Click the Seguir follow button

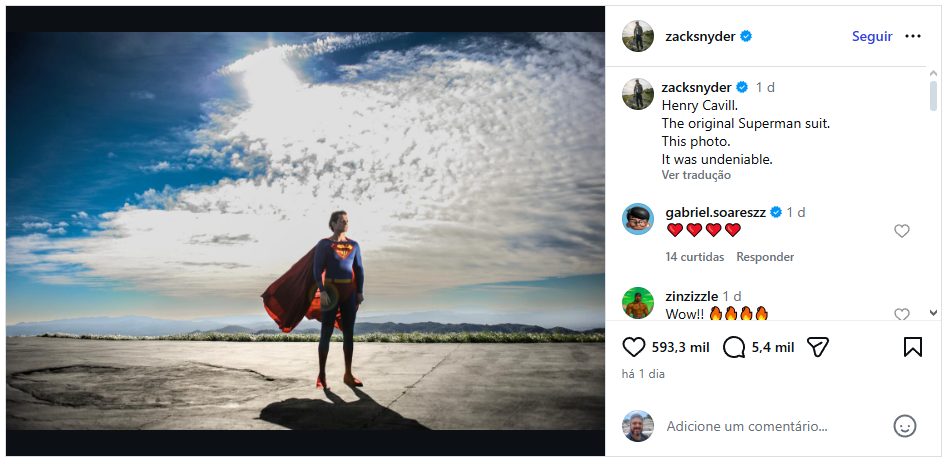(x=872, y=36)
